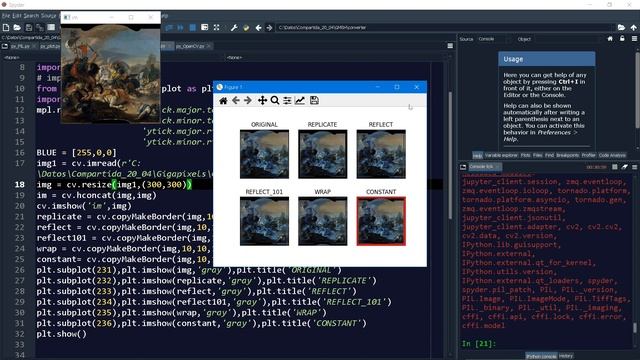Open Edit axis parameters in Figure 1
Viewport: 640px width, 360px height.
(300, 100)
